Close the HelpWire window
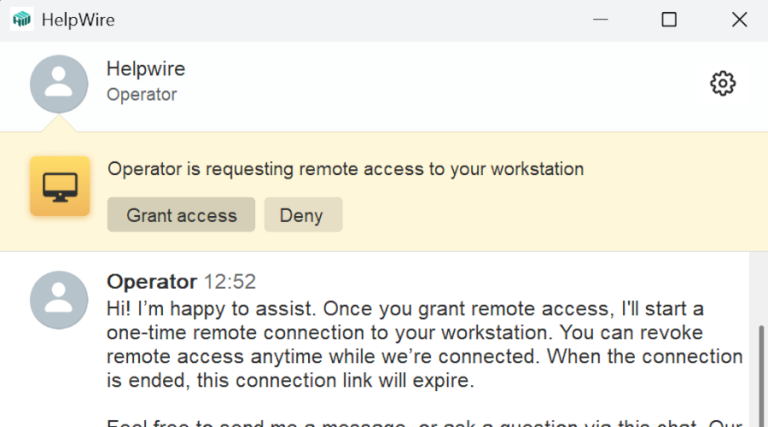Screen dimensions: 768x427 pyautogui.click(x=739, y=19)
